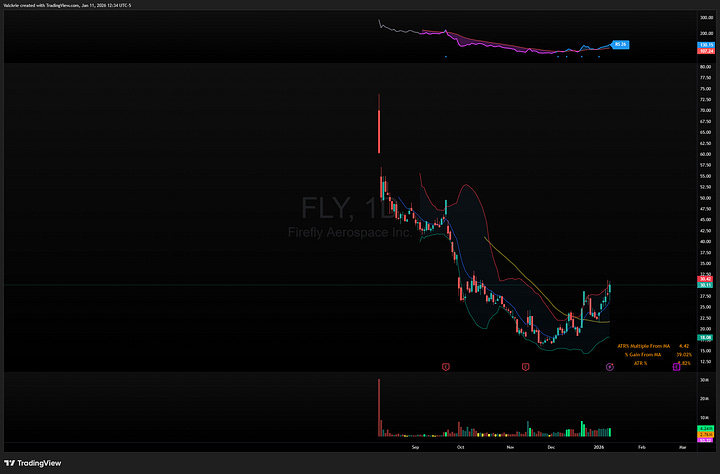
Task: Click the Nov label on time axis
Action: tap(510, 447)
